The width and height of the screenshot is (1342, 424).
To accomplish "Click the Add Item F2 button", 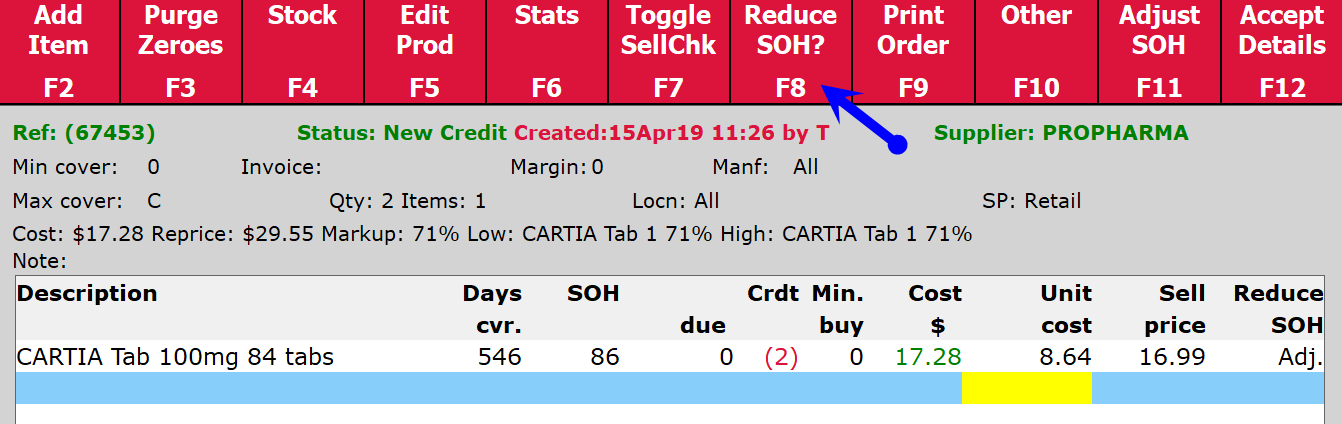I will coord(59,51).
